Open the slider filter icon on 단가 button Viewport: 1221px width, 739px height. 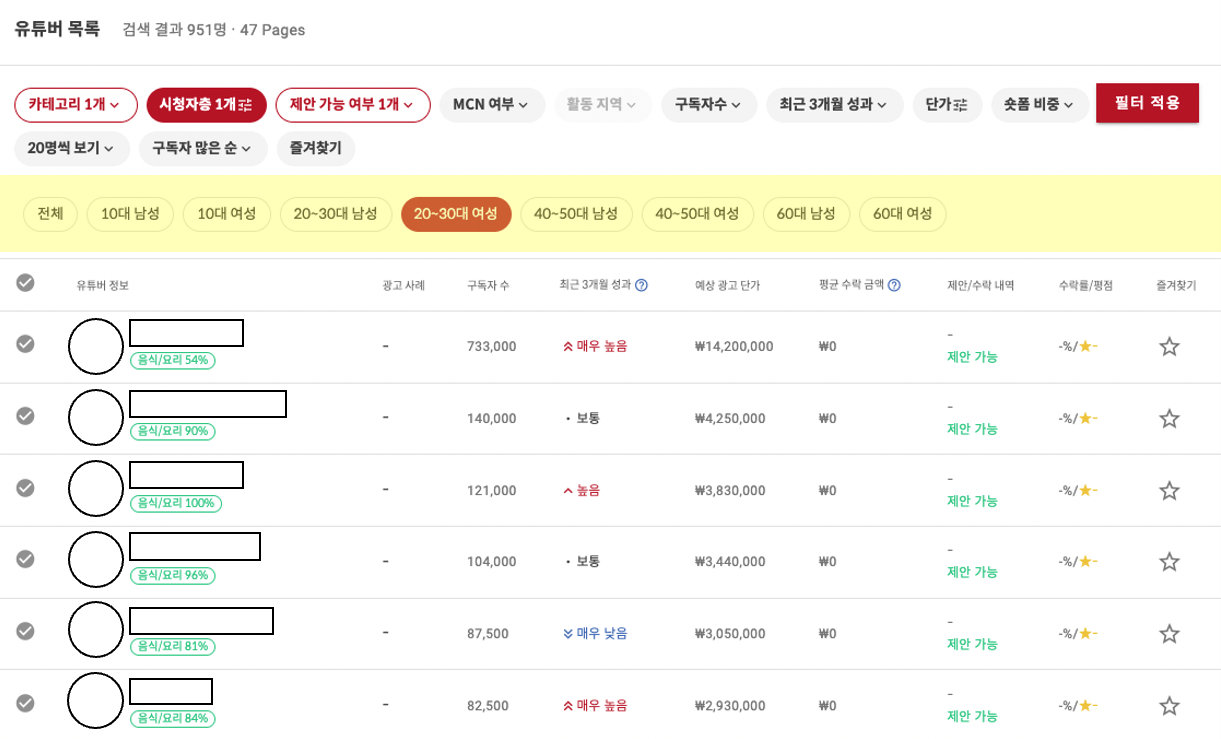(958, 105)
